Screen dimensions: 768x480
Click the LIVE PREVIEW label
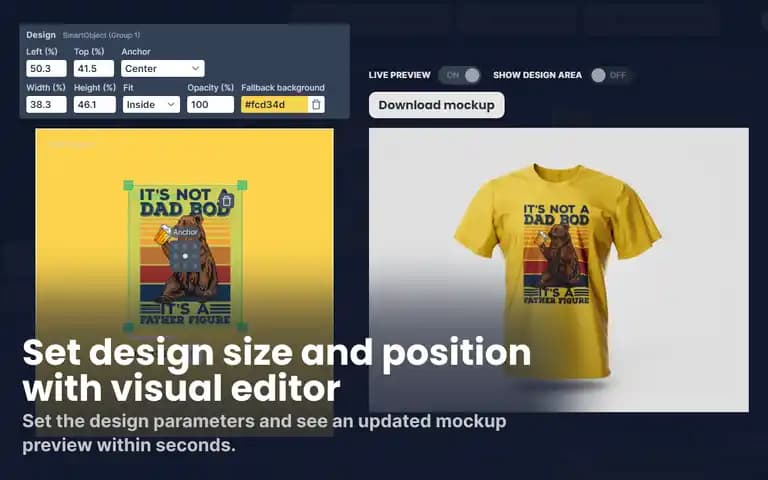pos(400,75)
